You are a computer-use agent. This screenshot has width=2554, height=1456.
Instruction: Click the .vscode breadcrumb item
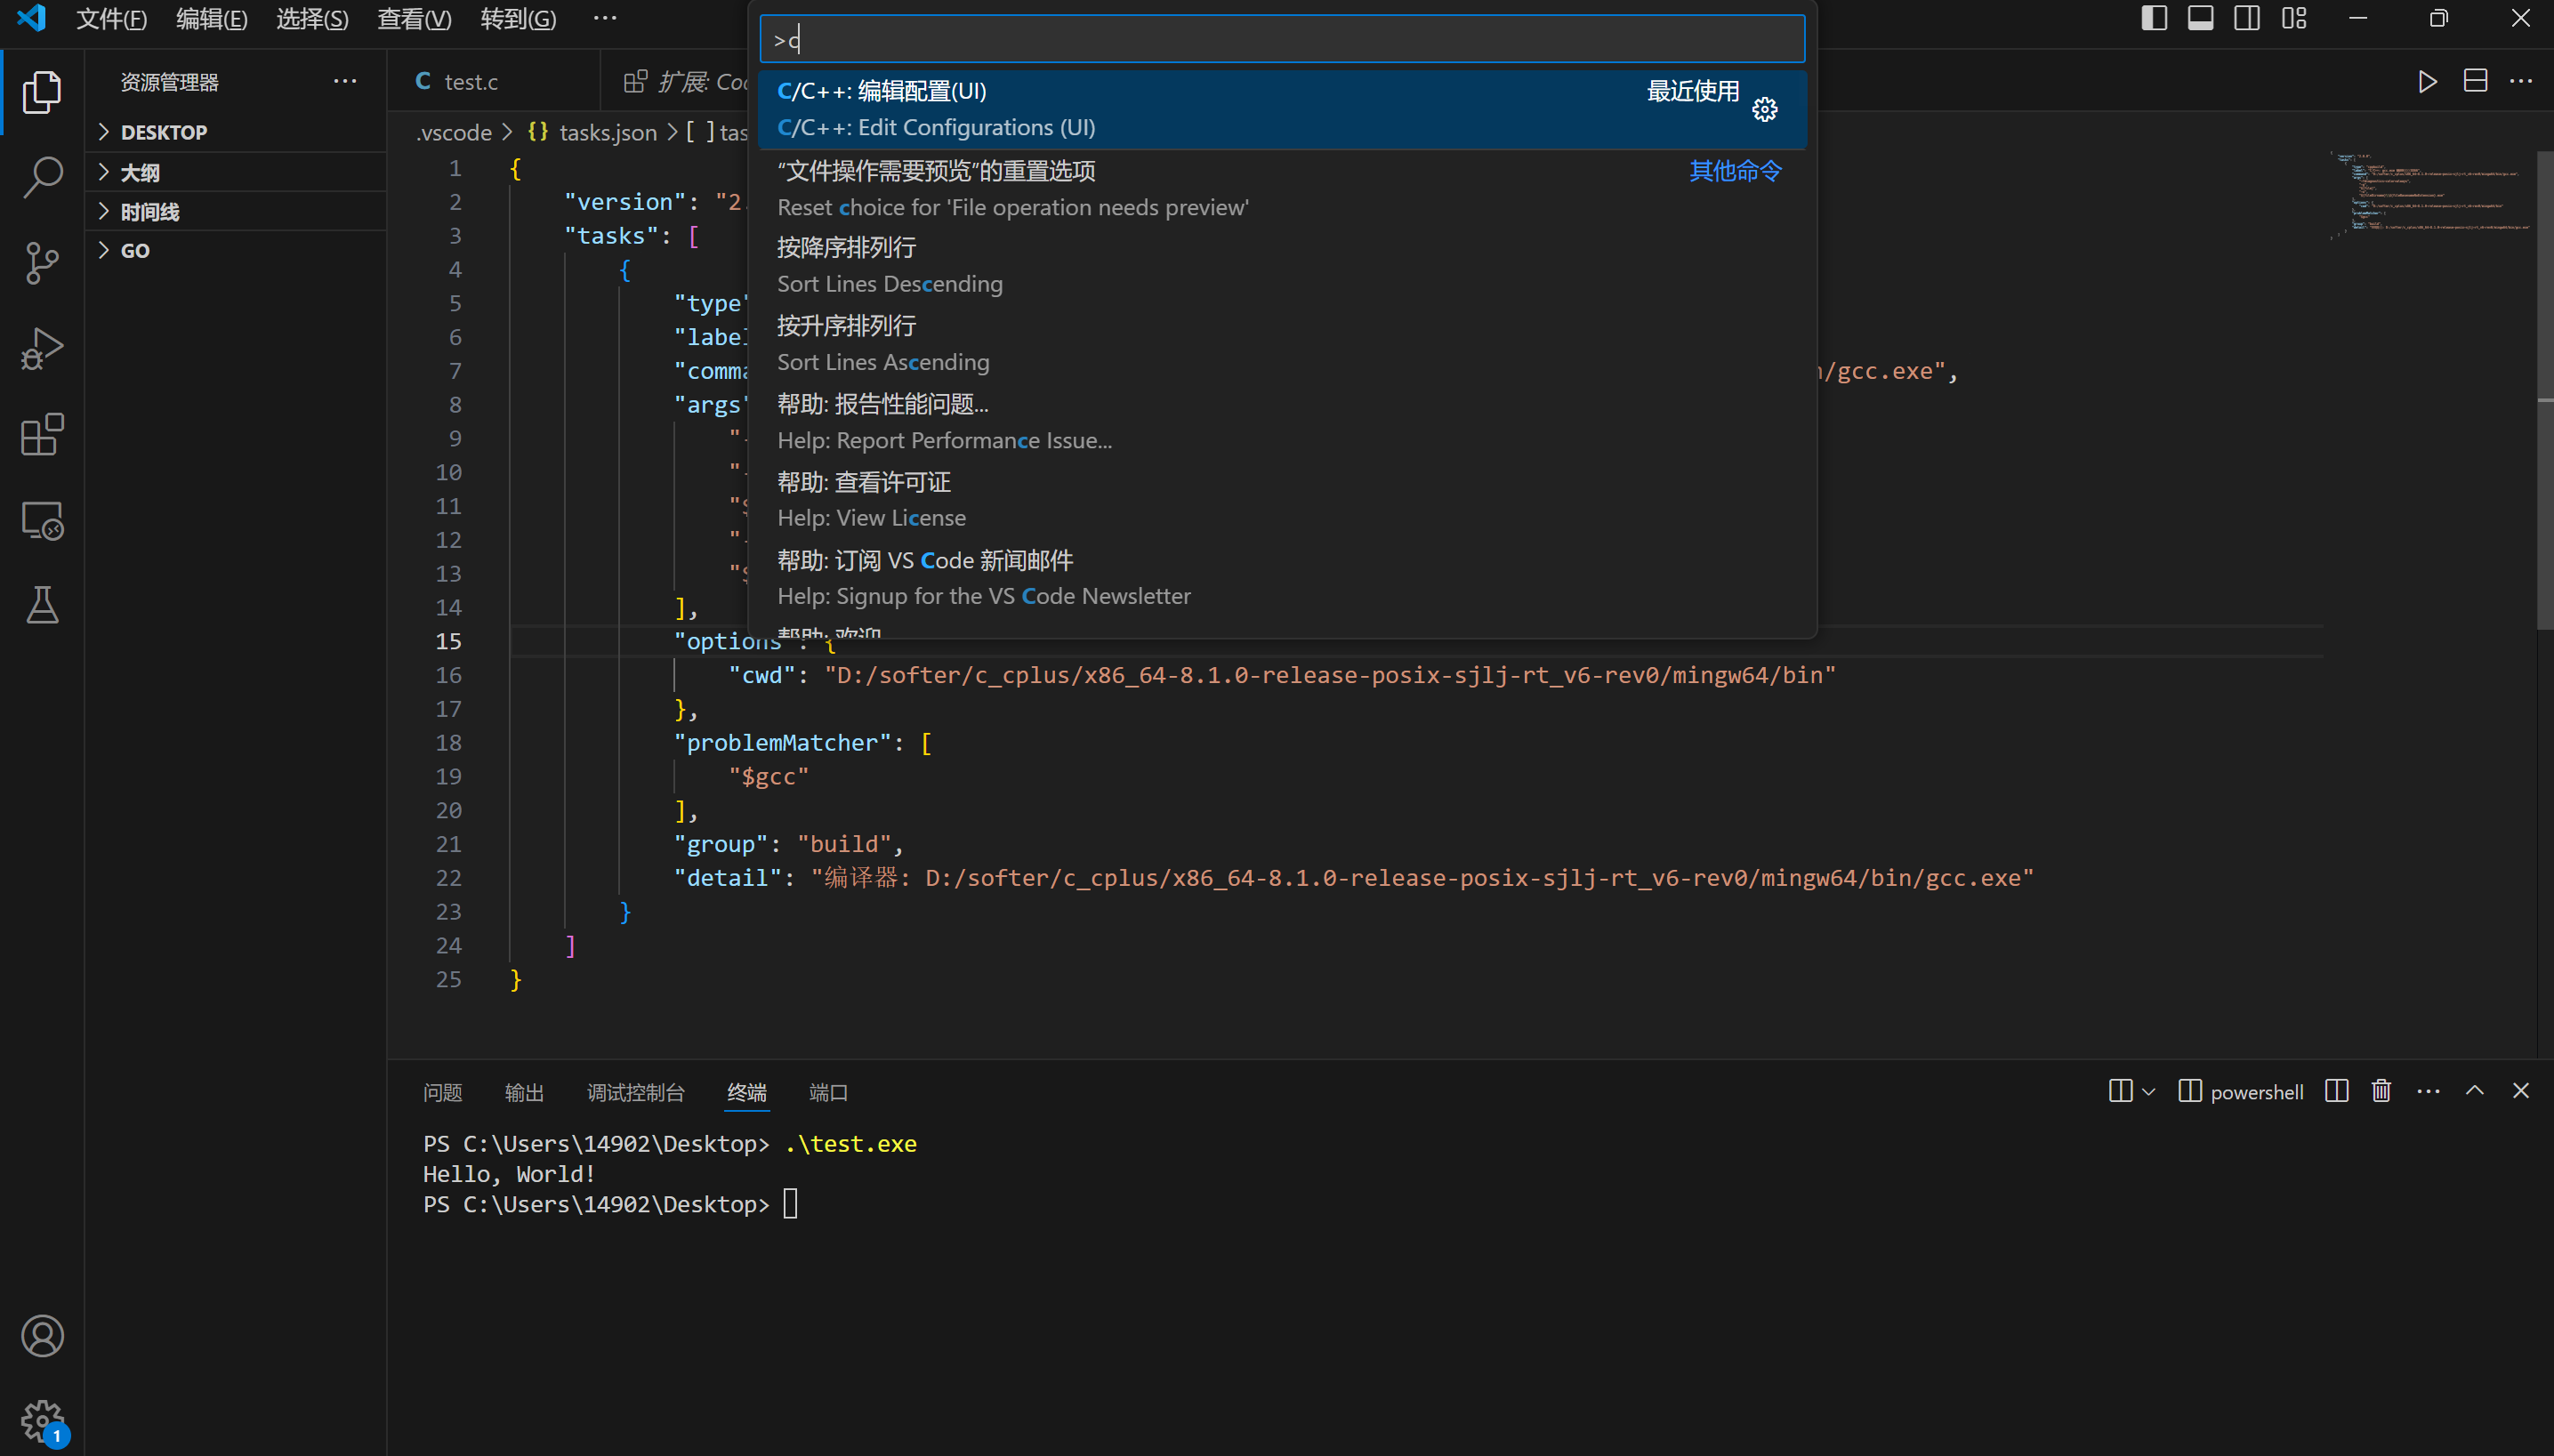click(454, 132)
